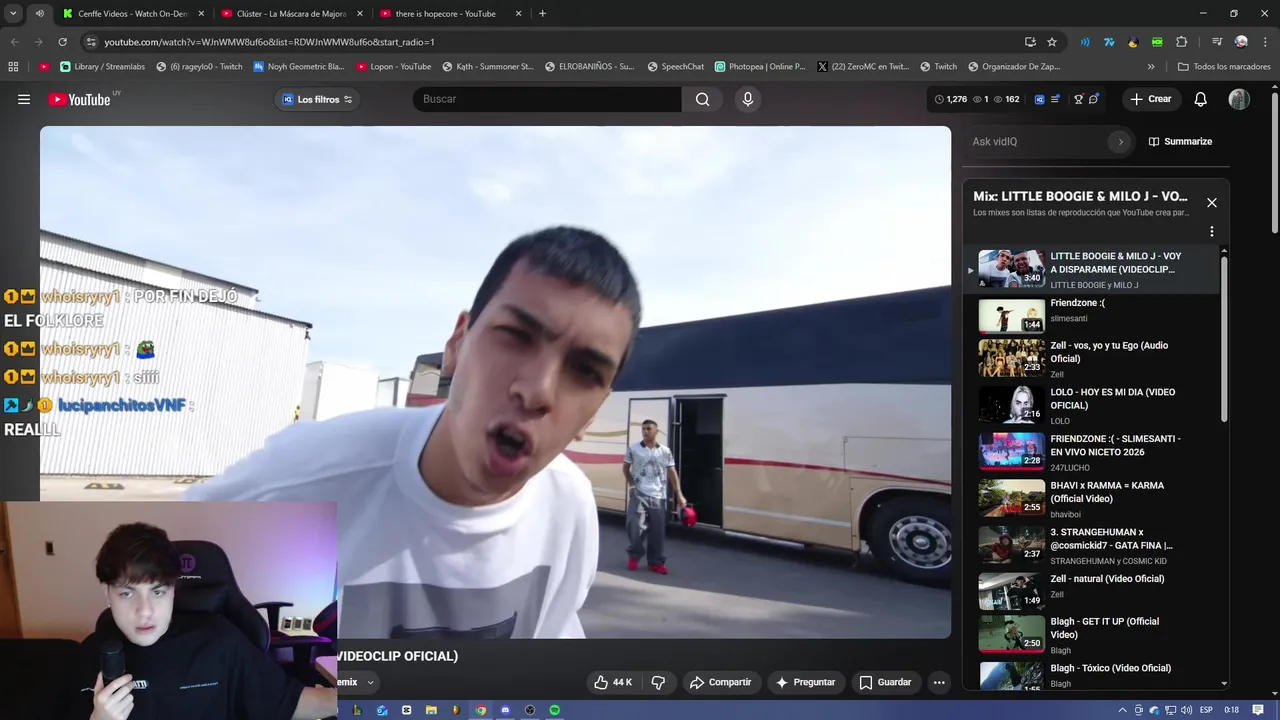1280x720 pixels.
Task: Open the vidIQ chat bubble icon
Action: coord(1094,99)
